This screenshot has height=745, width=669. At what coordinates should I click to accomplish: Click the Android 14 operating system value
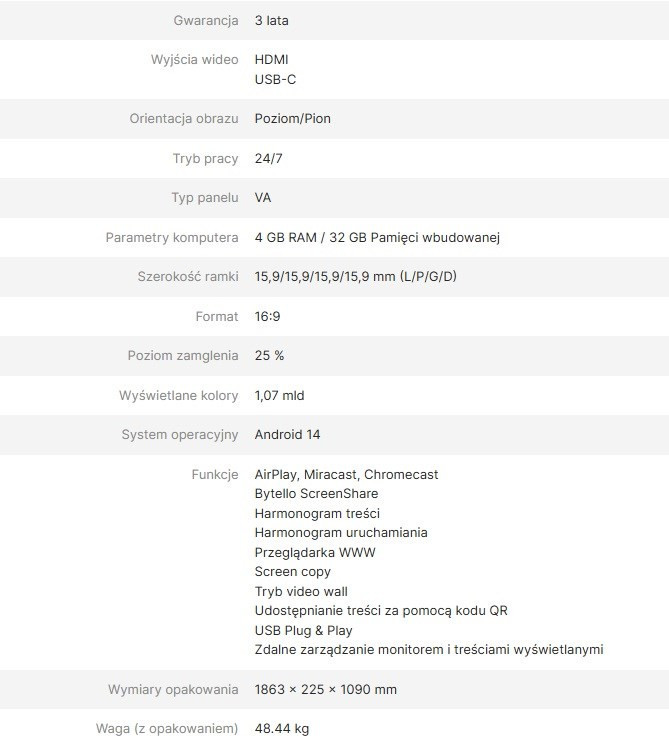pos(287,435)
